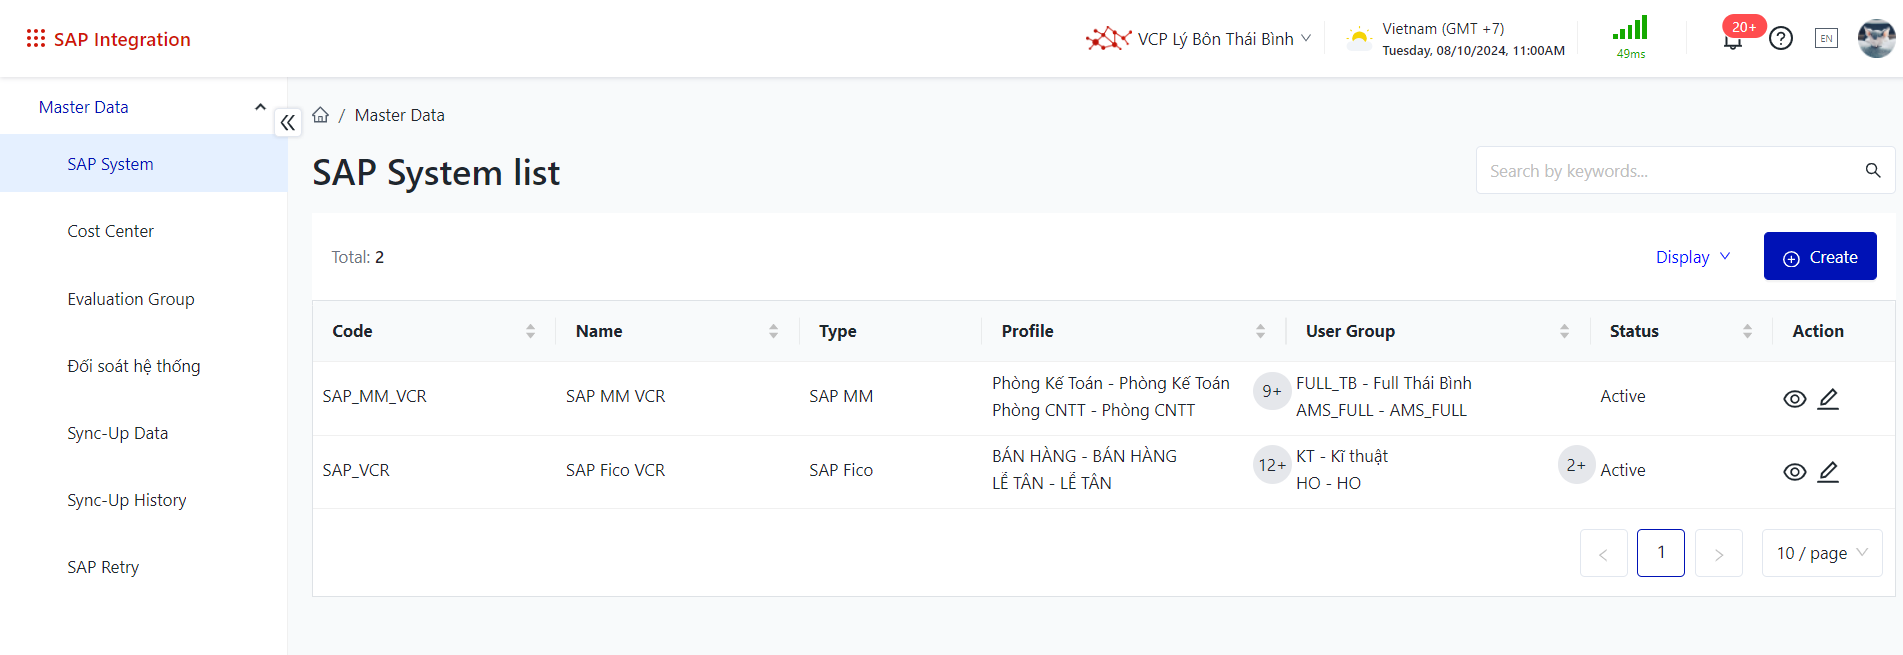
Task: Go to Sync-Up History menu item
Action: pos(127,500)
